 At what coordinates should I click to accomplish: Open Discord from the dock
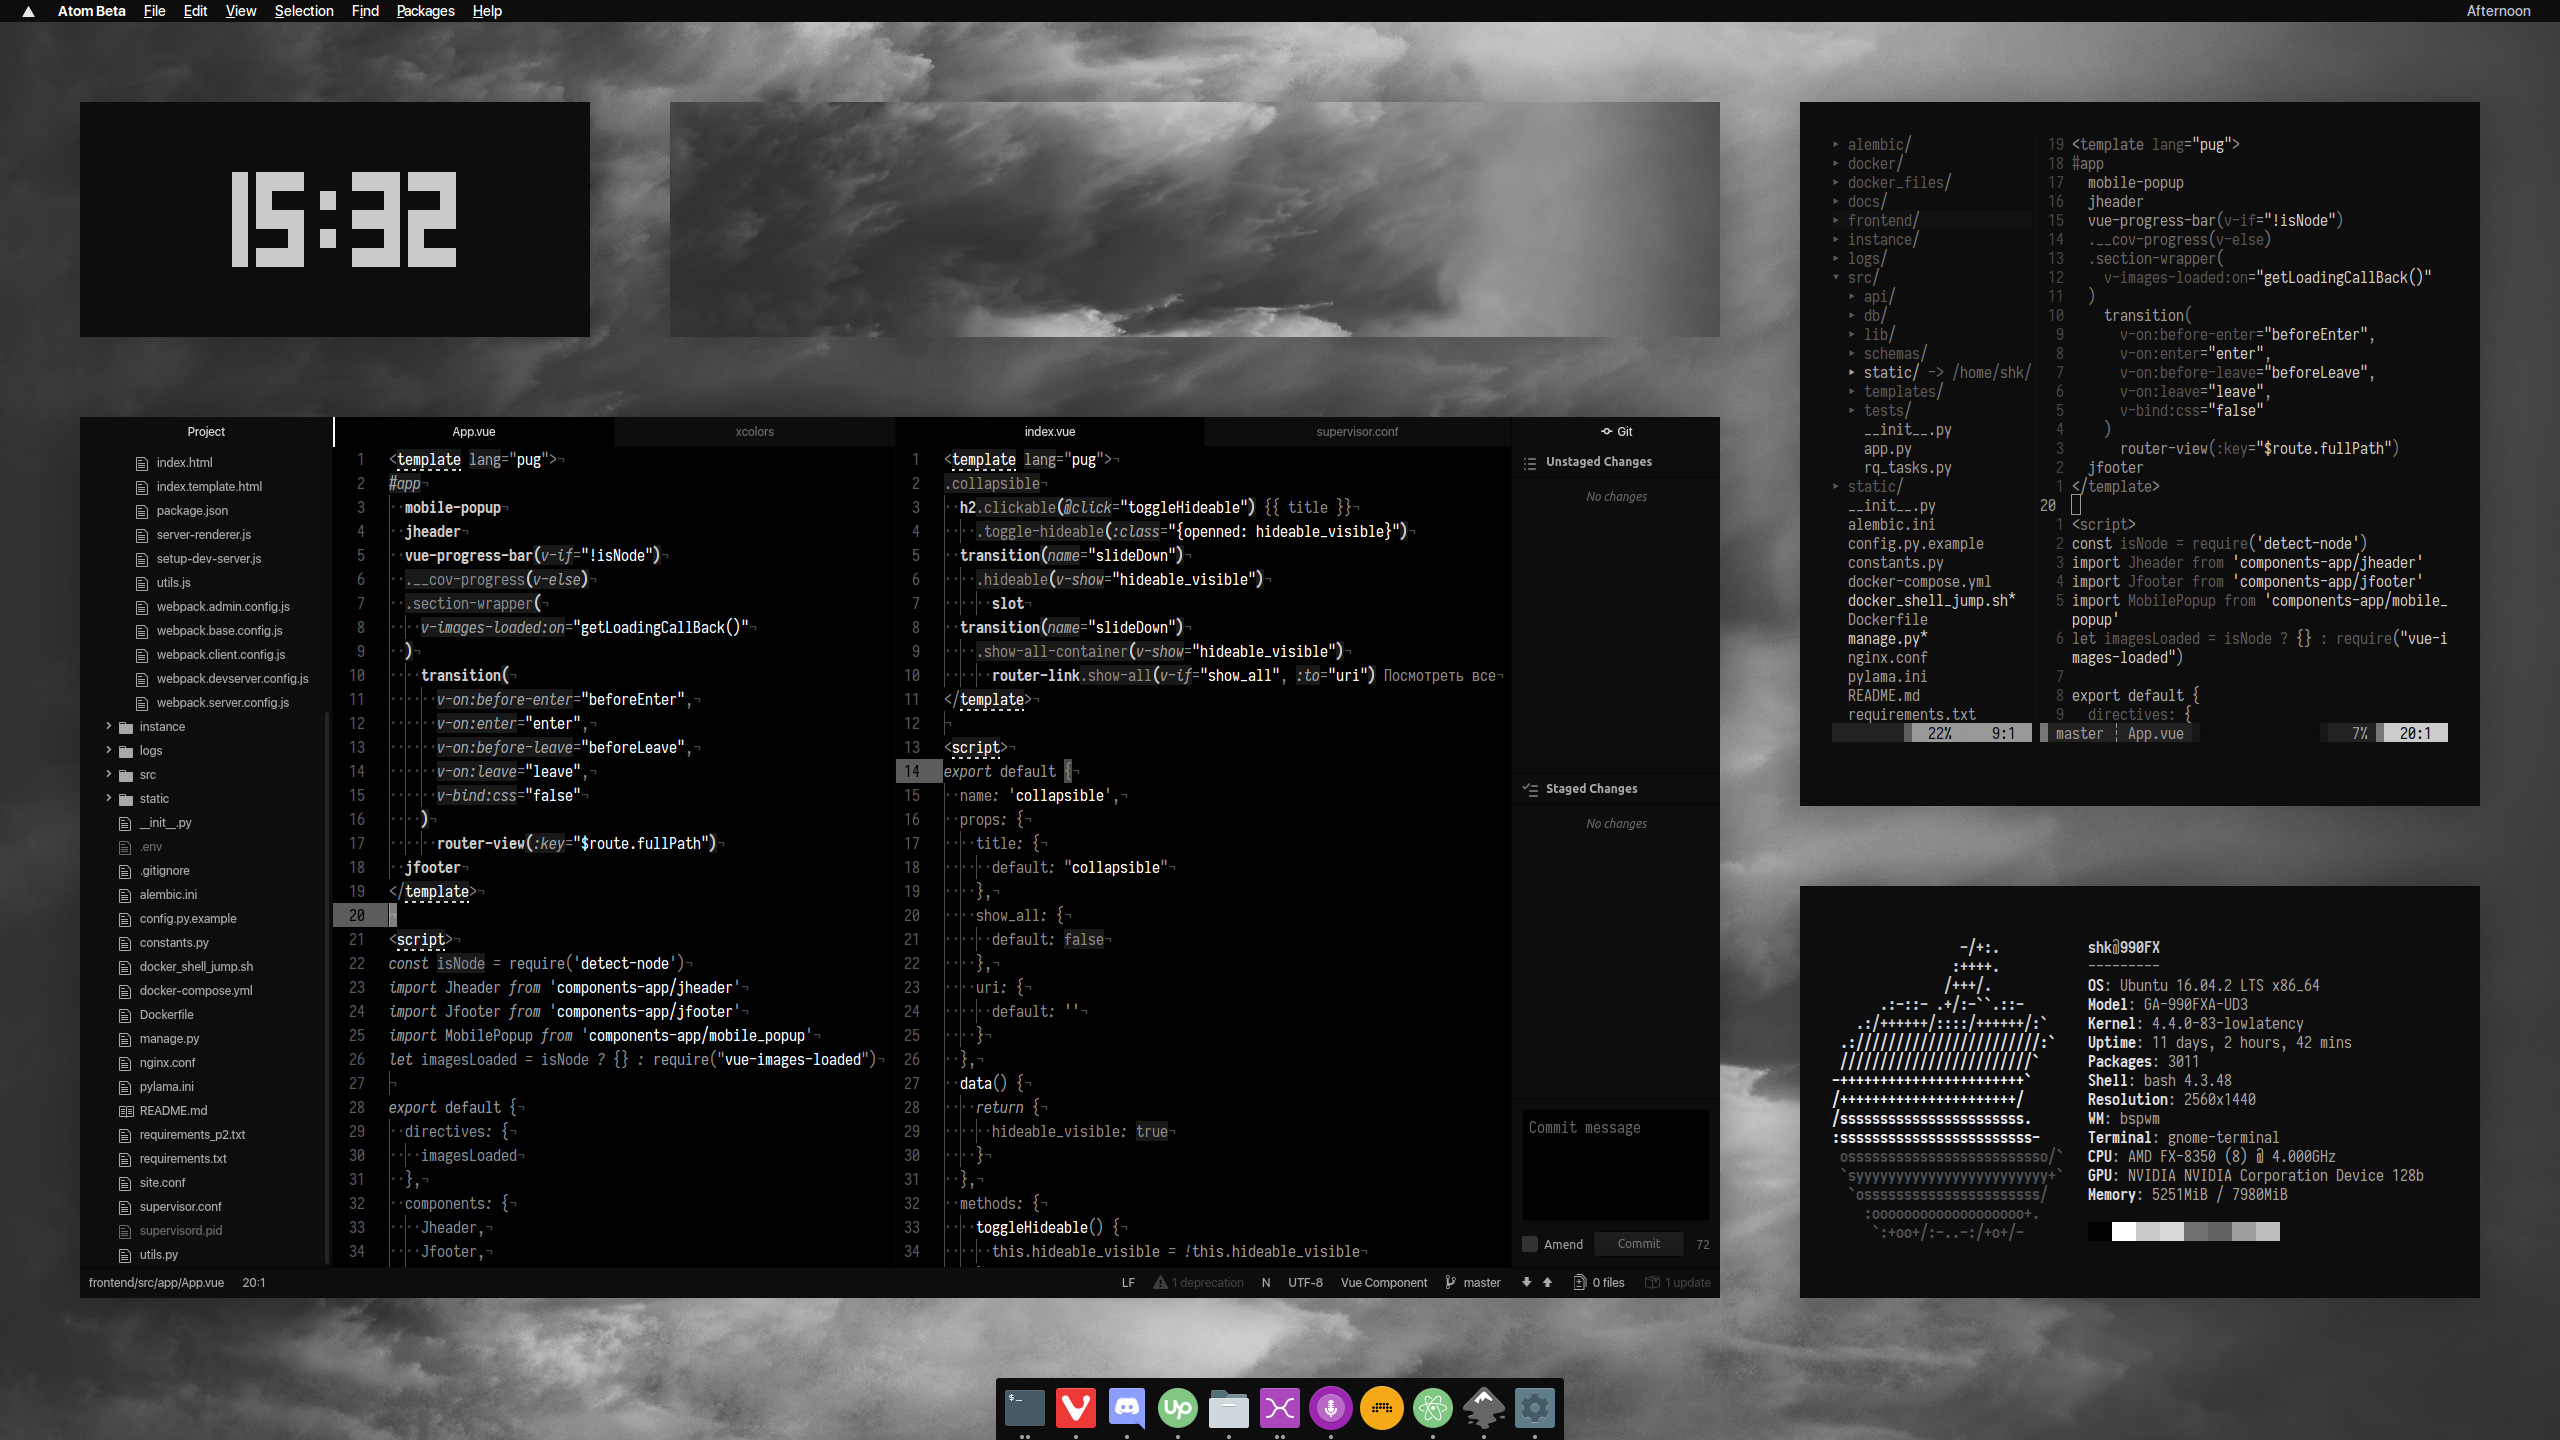coord(1127,1408)
